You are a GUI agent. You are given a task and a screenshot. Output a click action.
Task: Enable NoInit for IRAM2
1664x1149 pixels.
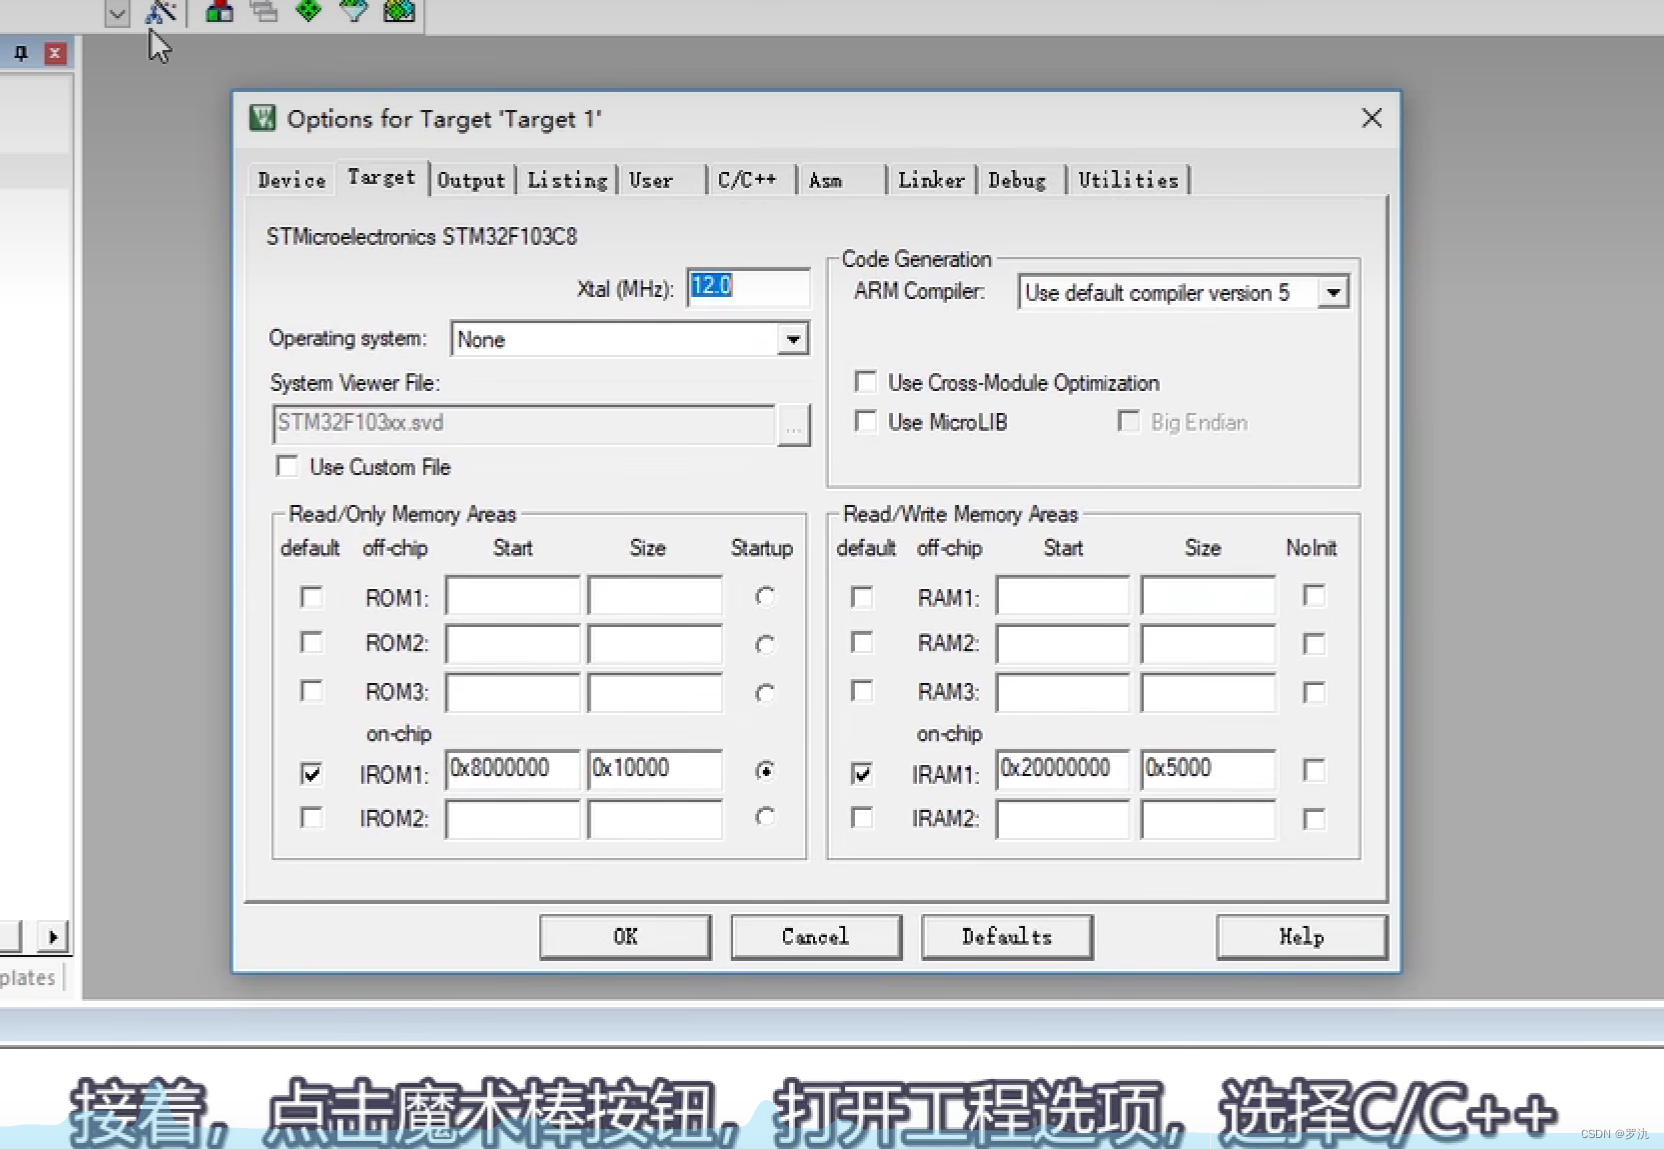coord(1314,819)
